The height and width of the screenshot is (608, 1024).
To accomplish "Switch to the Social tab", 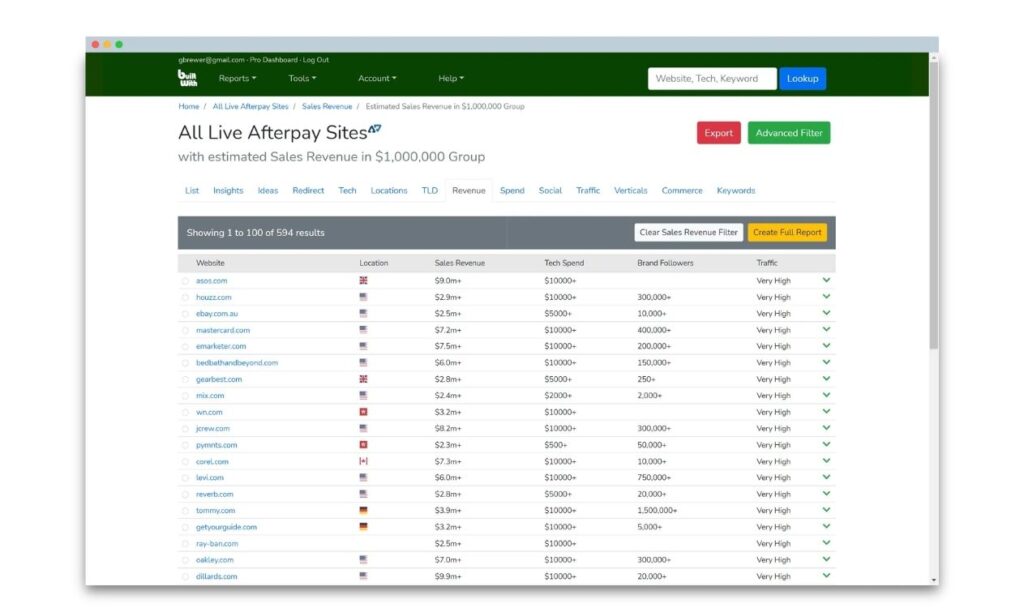I will tap(550, 191).
